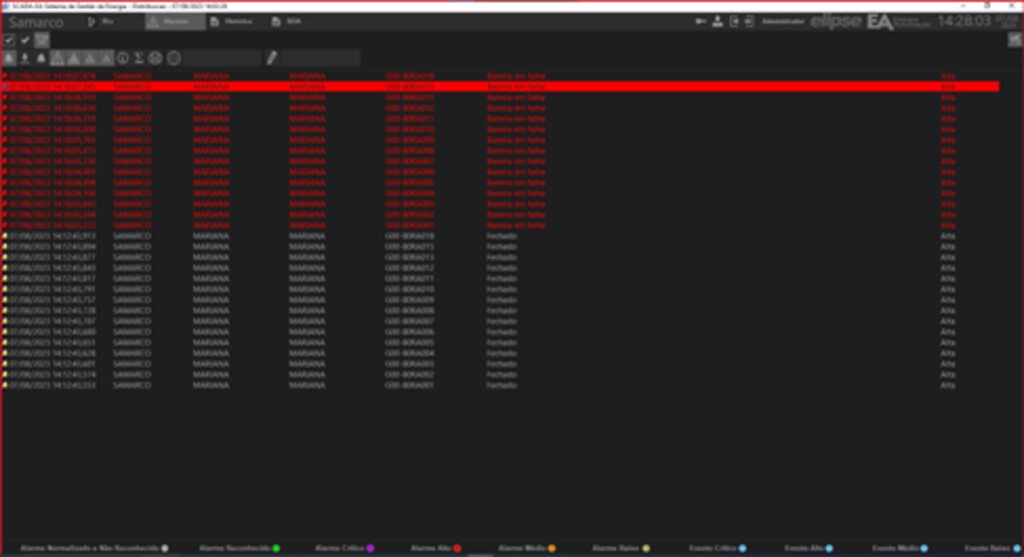
Task: Click the info circle filter icon
Action: point(123,58)
